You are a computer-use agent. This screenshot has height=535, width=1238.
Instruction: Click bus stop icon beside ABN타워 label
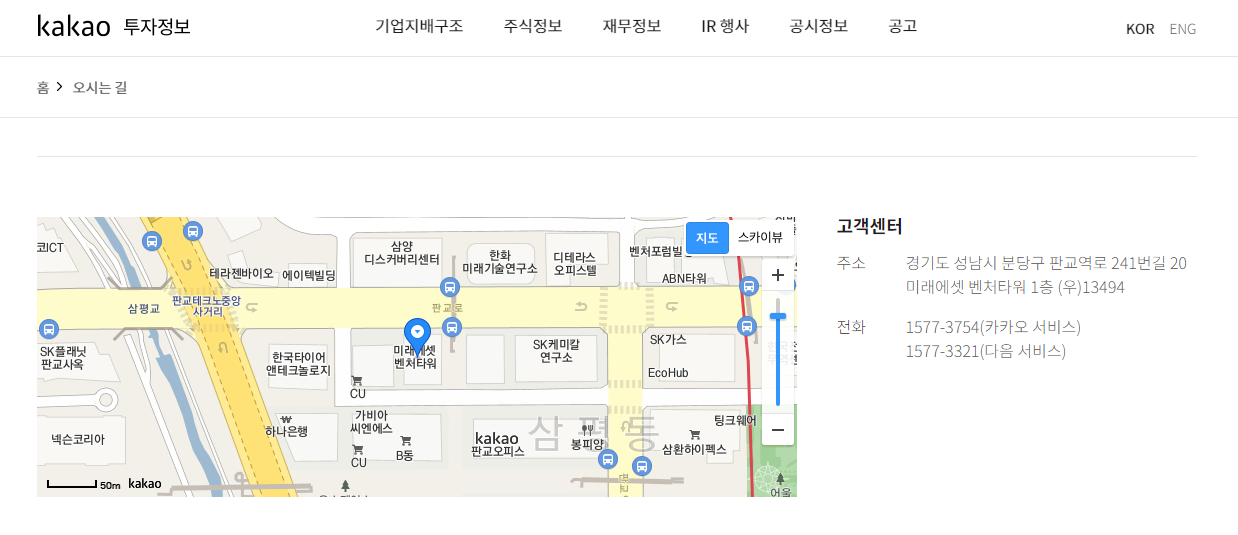[x=748, y=286]
